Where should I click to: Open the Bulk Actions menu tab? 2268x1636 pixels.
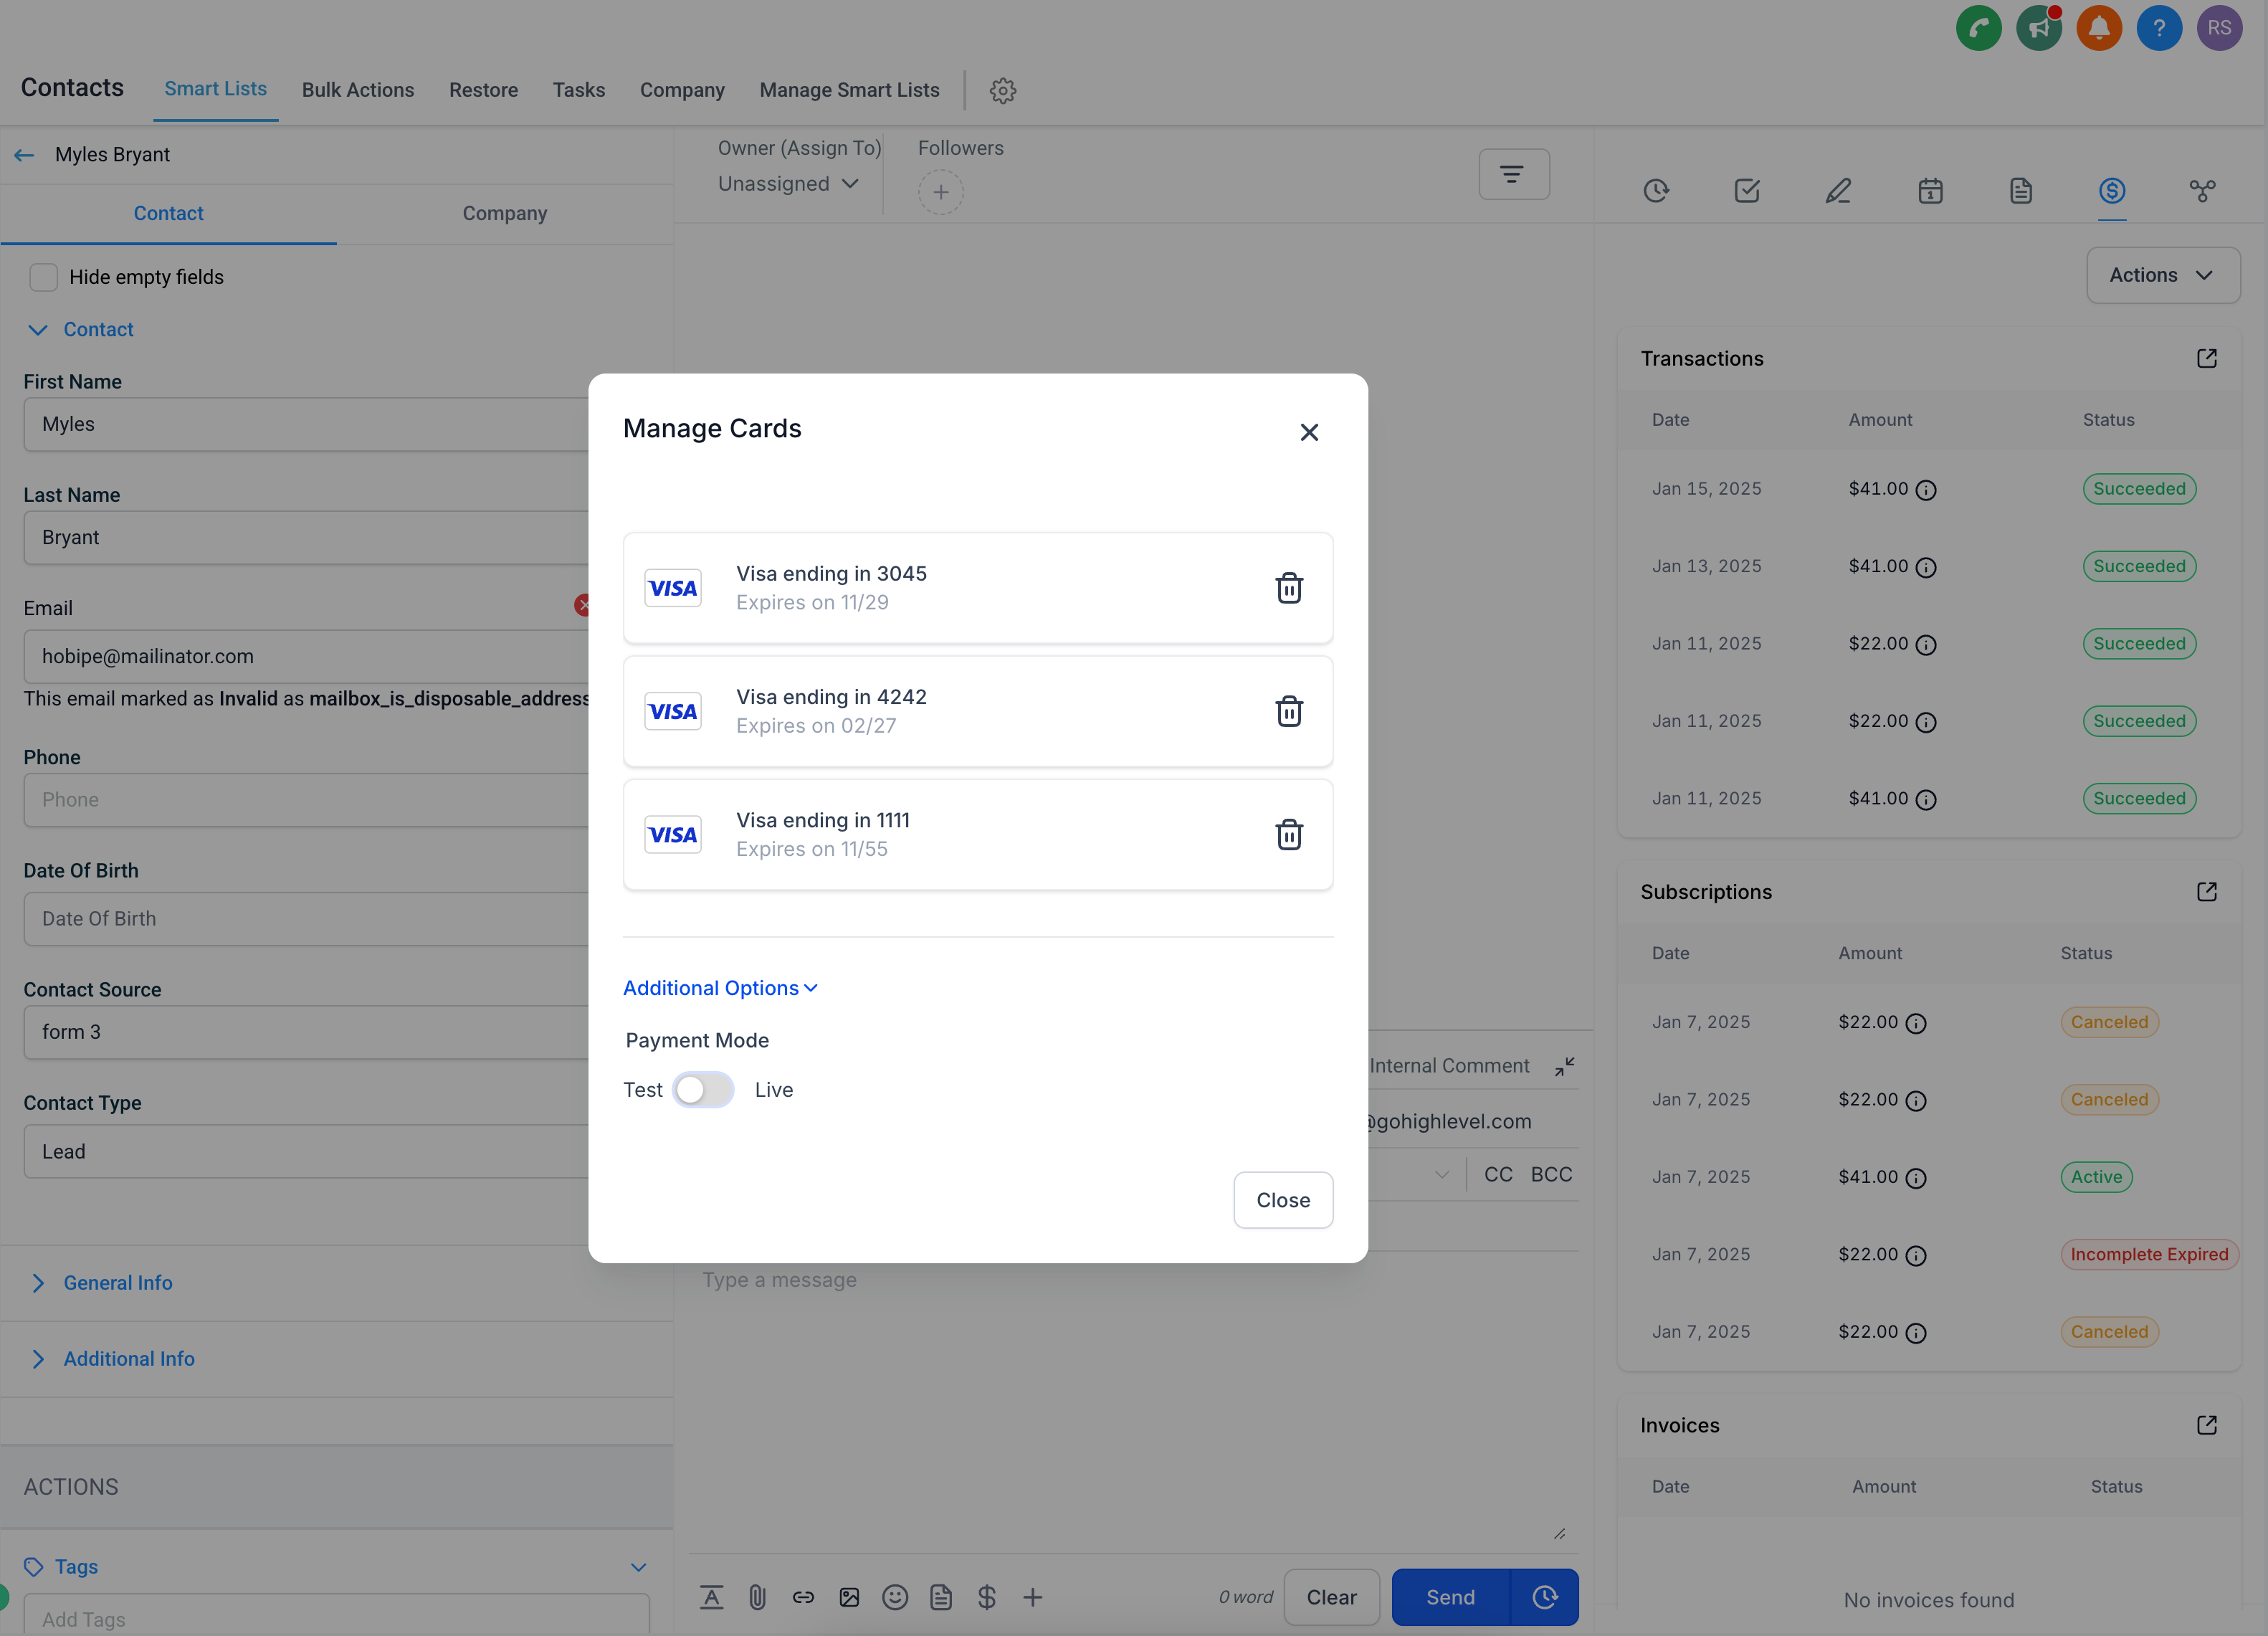(x=358, y=90)
